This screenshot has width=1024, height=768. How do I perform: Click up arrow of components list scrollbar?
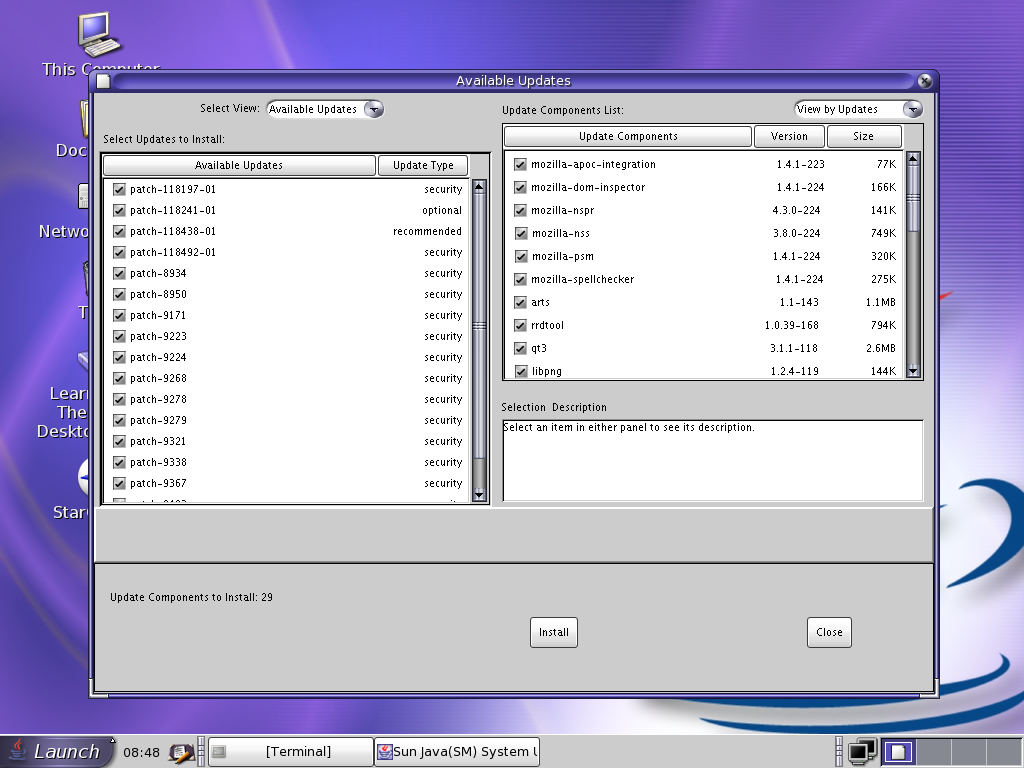[913, 159]
